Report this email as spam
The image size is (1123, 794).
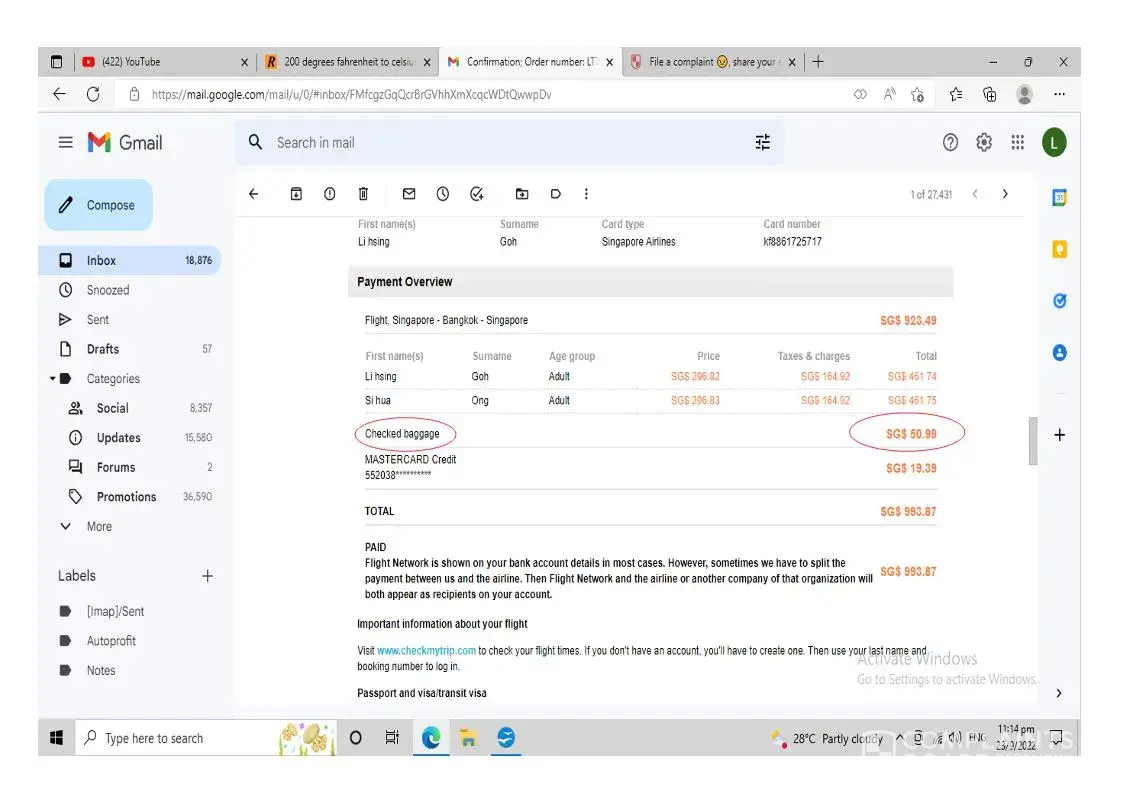329,194
